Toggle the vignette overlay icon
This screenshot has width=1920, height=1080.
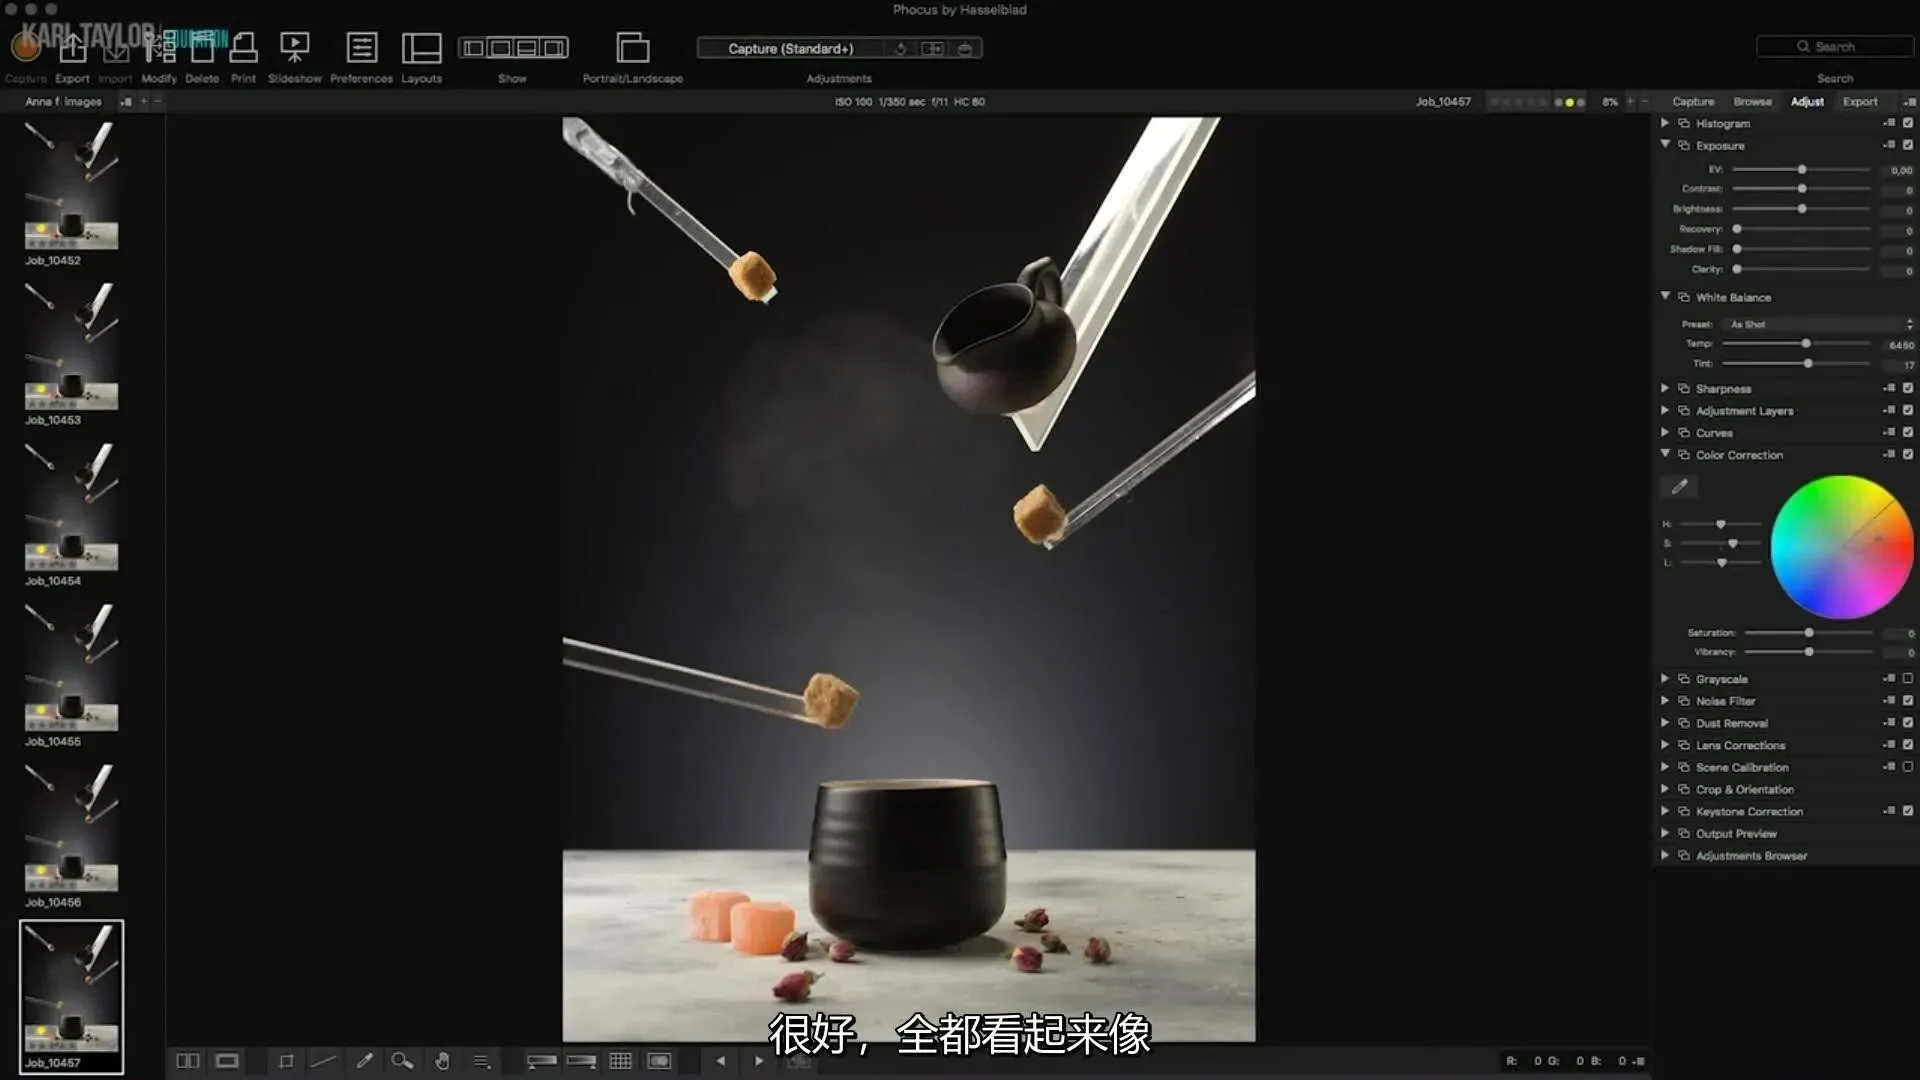pos(659,1061)
